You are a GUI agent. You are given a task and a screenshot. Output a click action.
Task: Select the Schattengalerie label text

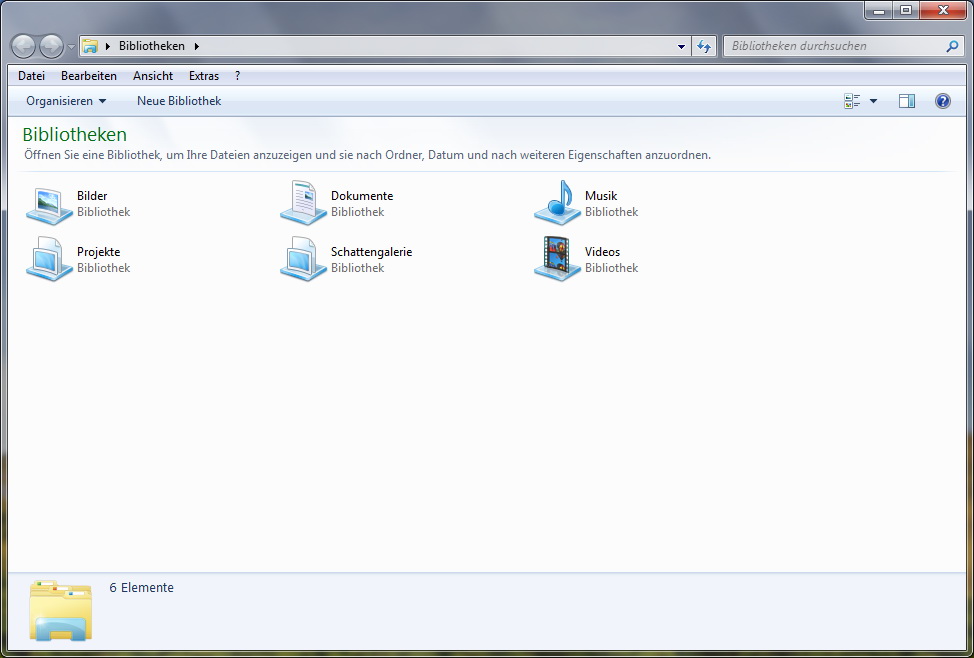click(371, 252)
